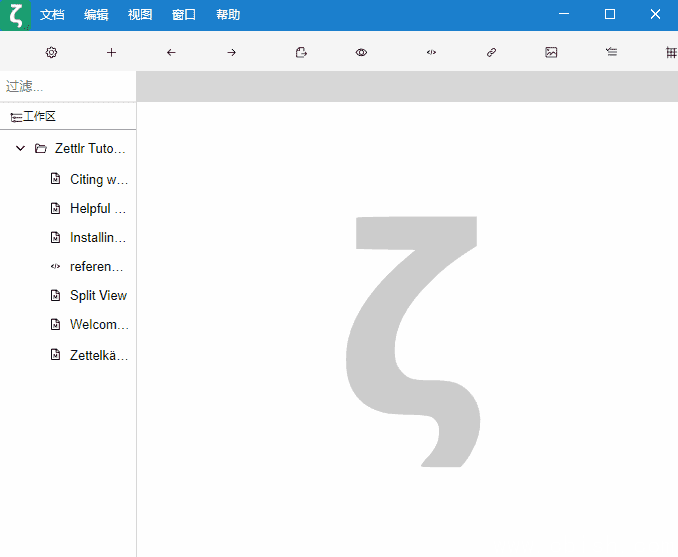The image size is (678, 557).
Task: Open the 文档 menu
Action: [52, 15]
